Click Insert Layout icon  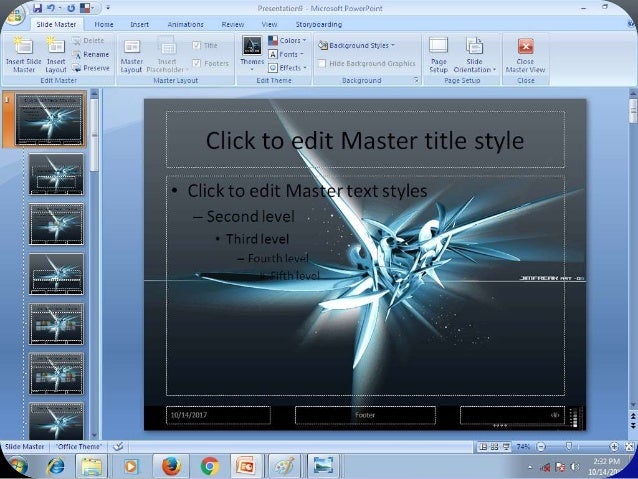(x=56, y=55)
